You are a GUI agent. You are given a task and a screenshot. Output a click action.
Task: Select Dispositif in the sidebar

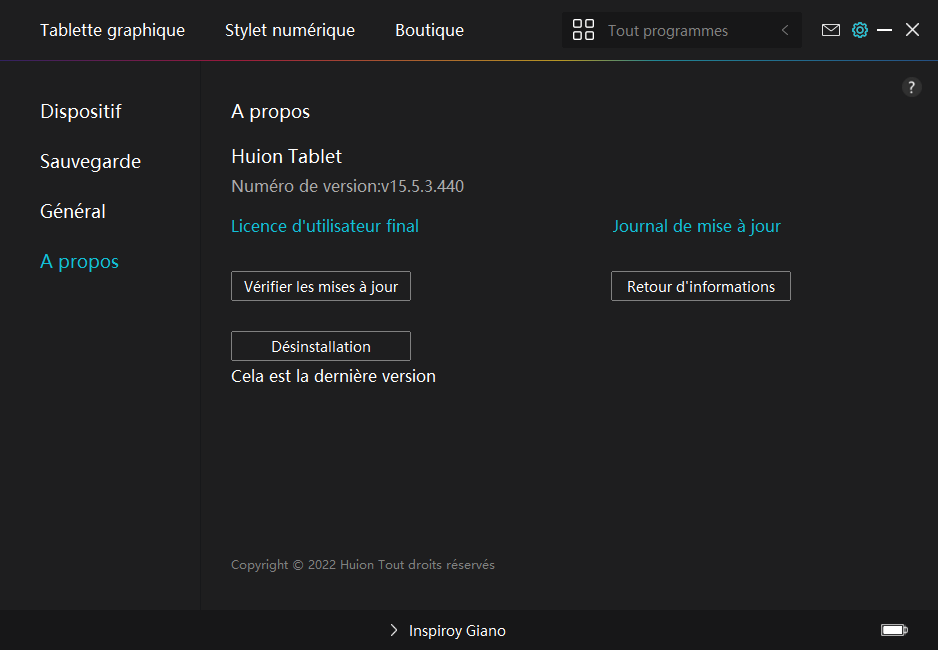81,111
